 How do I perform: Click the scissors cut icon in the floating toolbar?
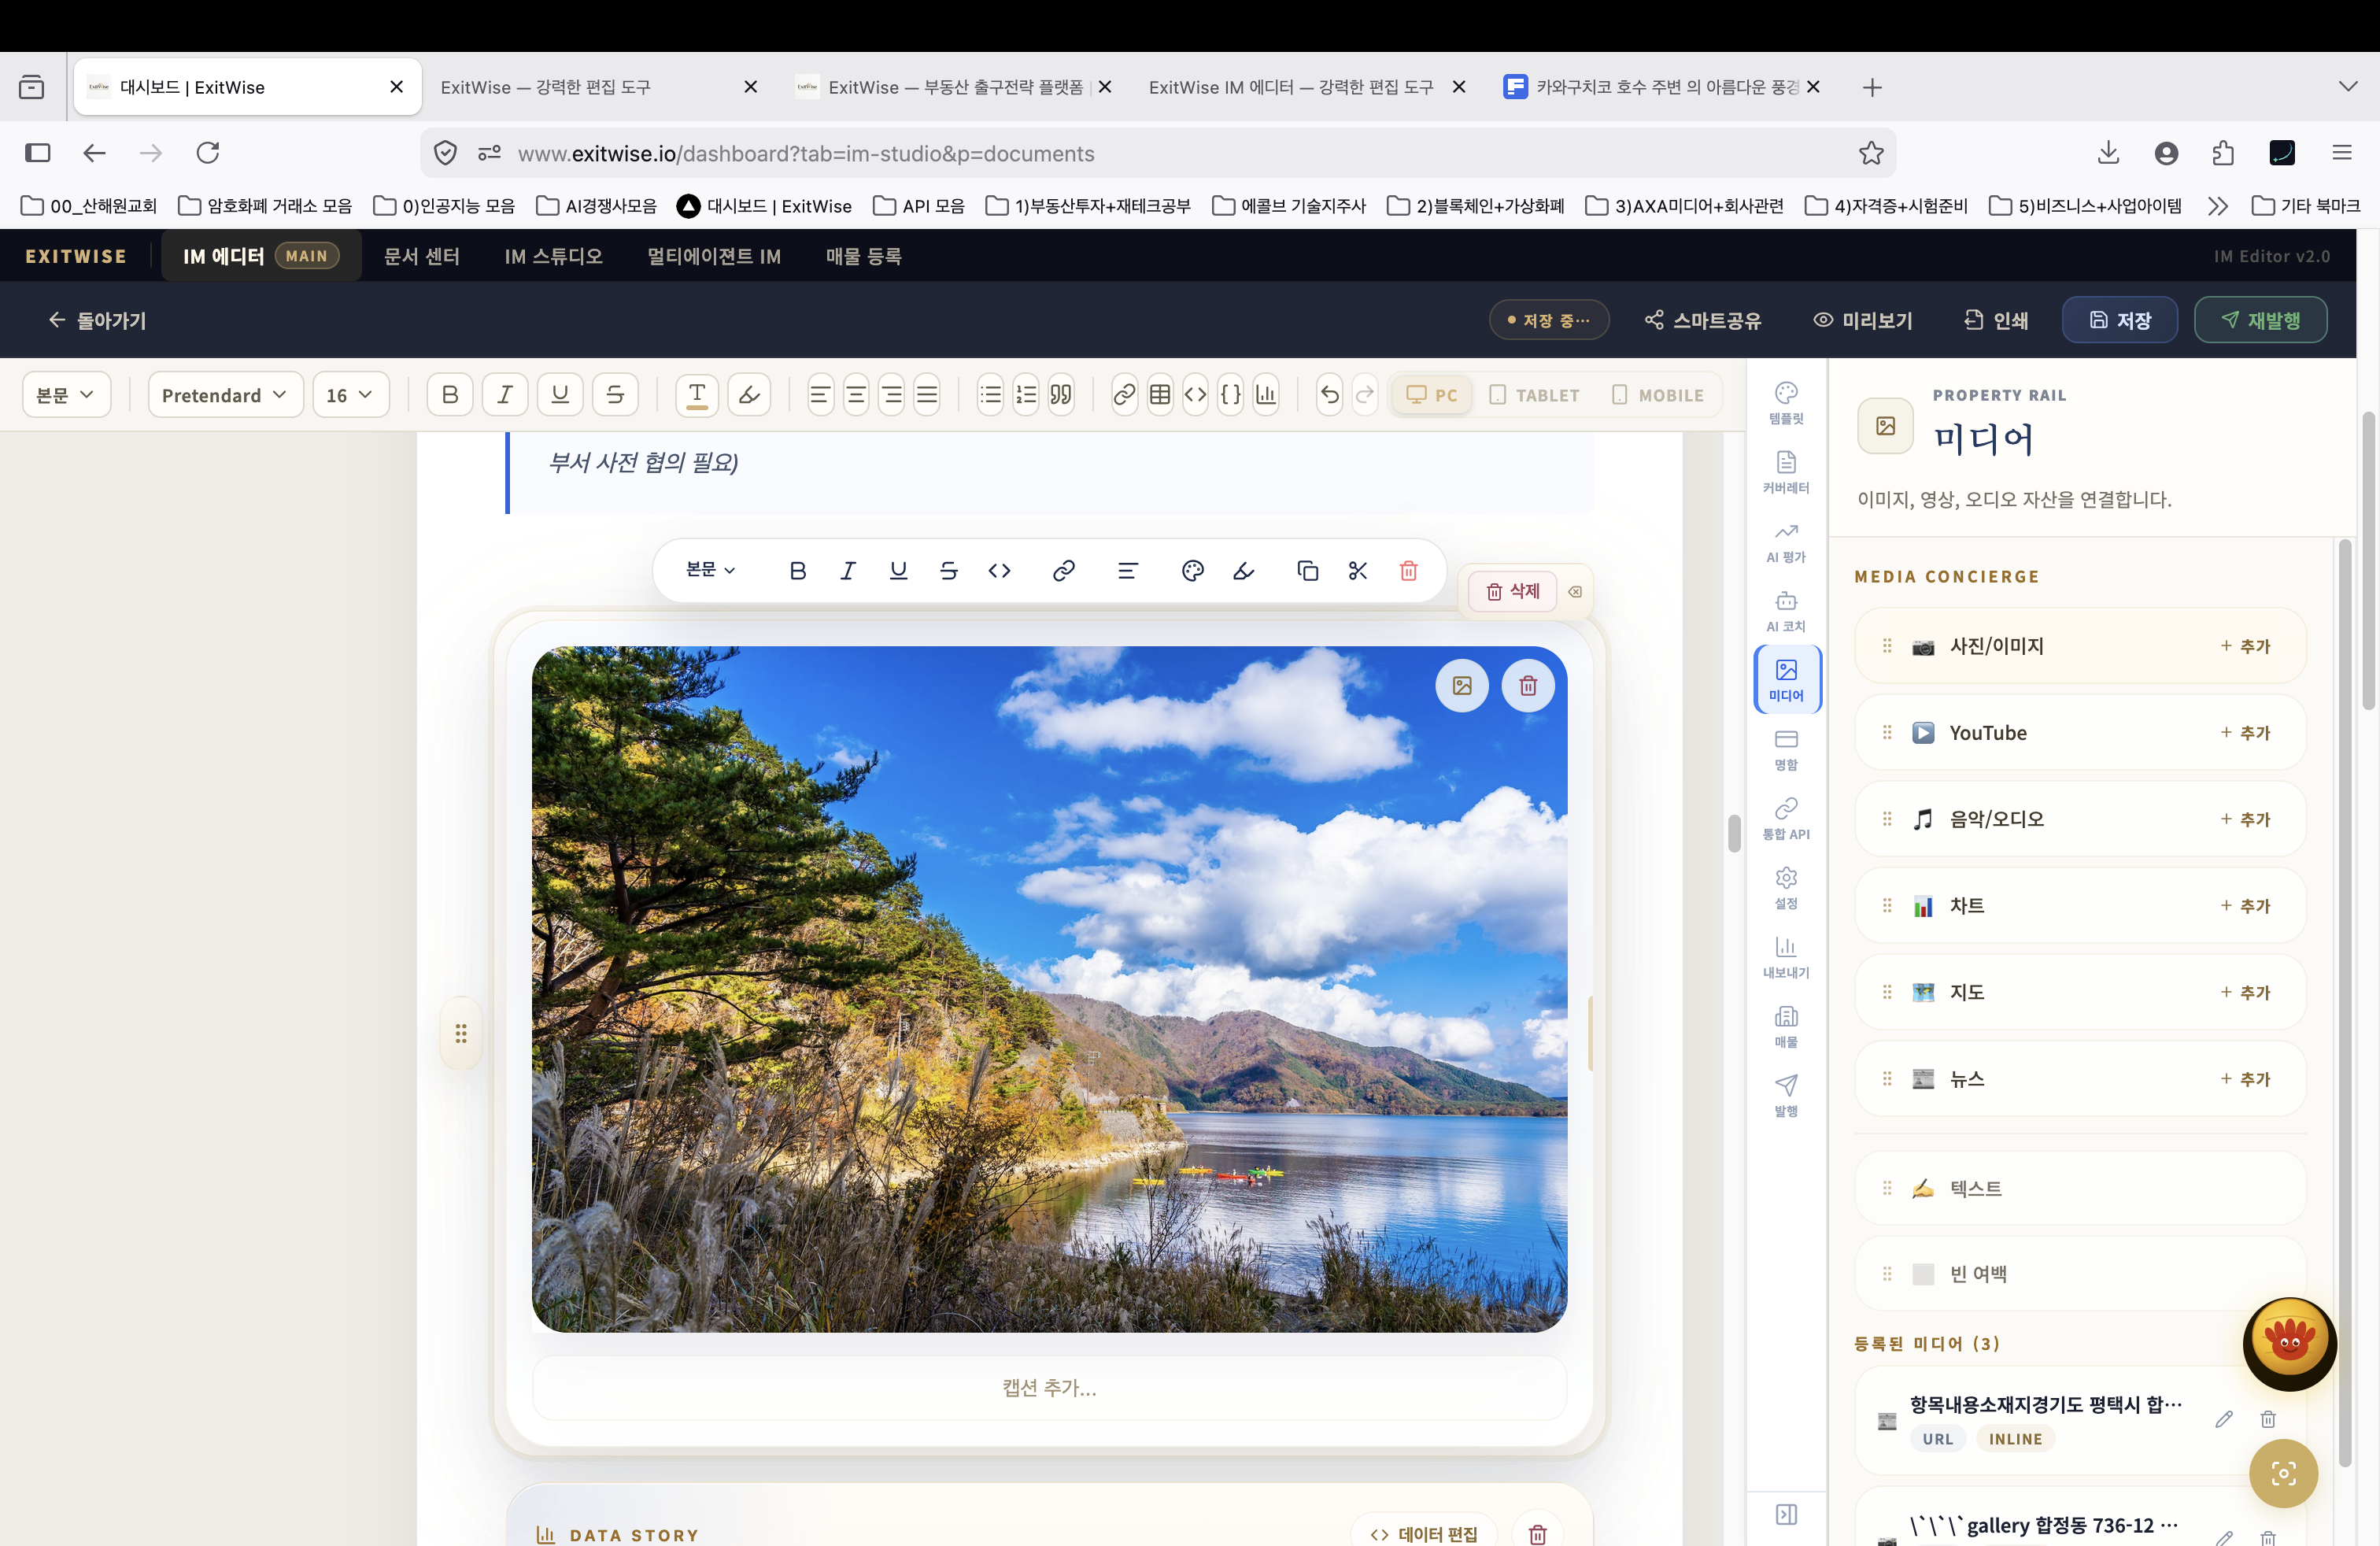pyautogui.click(x=1357, y=570)
